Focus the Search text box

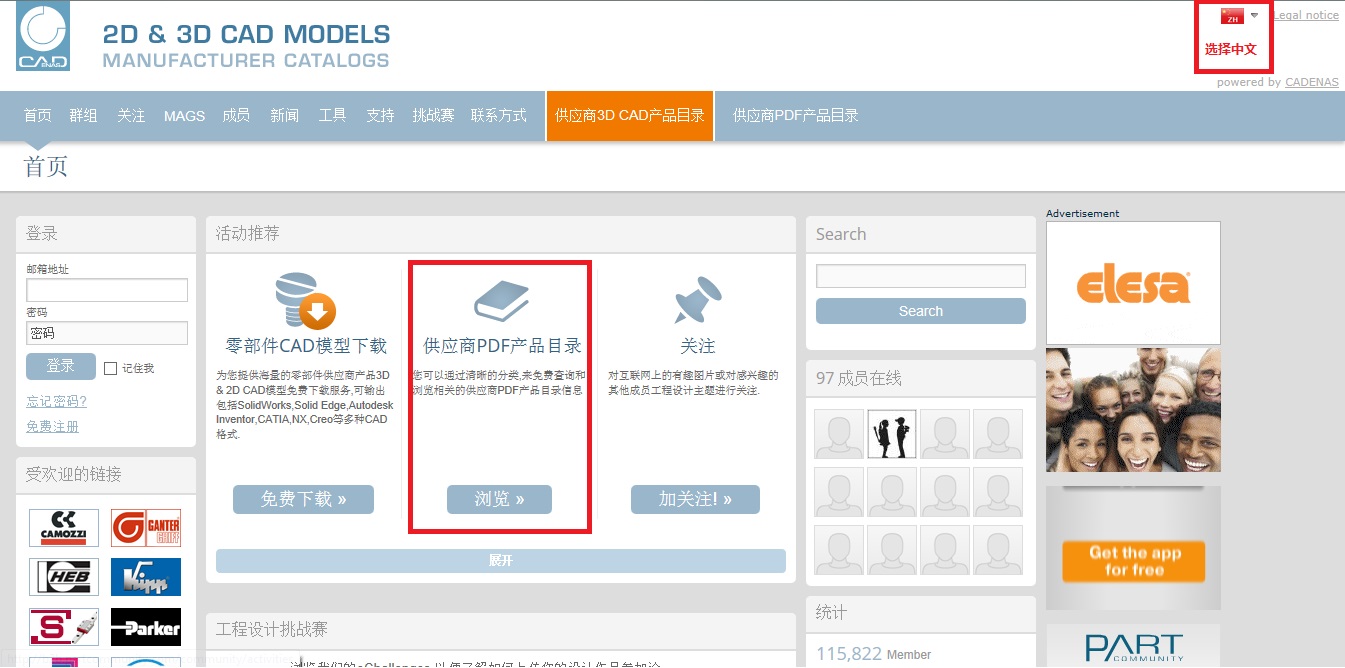click(x=921, y=276)
